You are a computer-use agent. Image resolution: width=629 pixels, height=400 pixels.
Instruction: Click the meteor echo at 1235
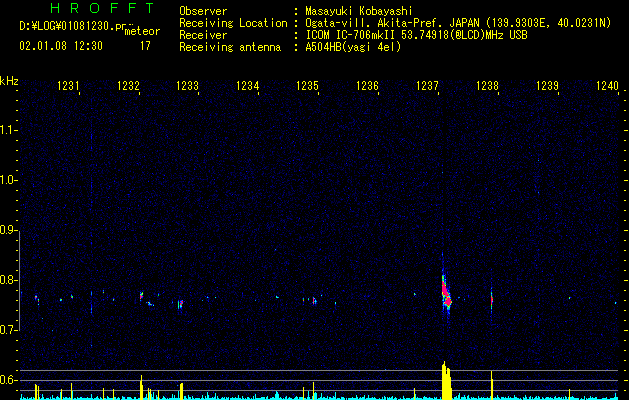click(314, 301)
